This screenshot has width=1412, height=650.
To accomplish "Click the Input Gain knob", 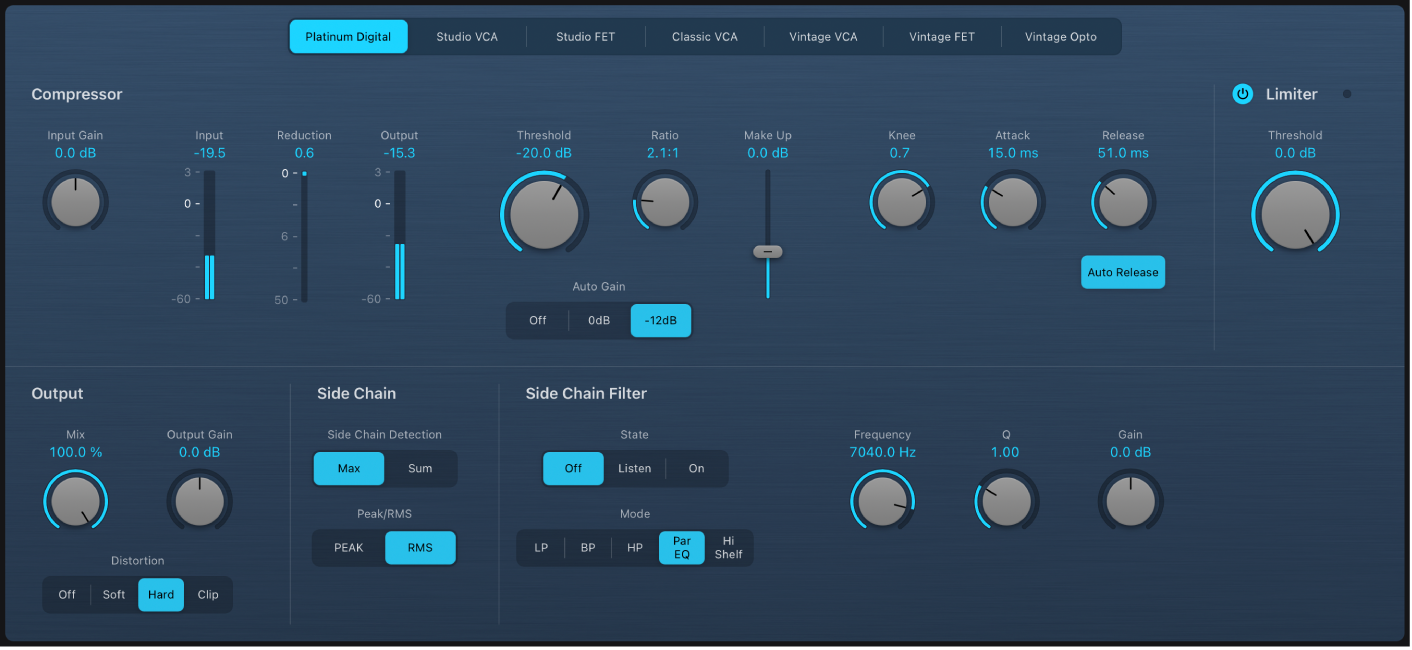I will [x=74, y=201].
